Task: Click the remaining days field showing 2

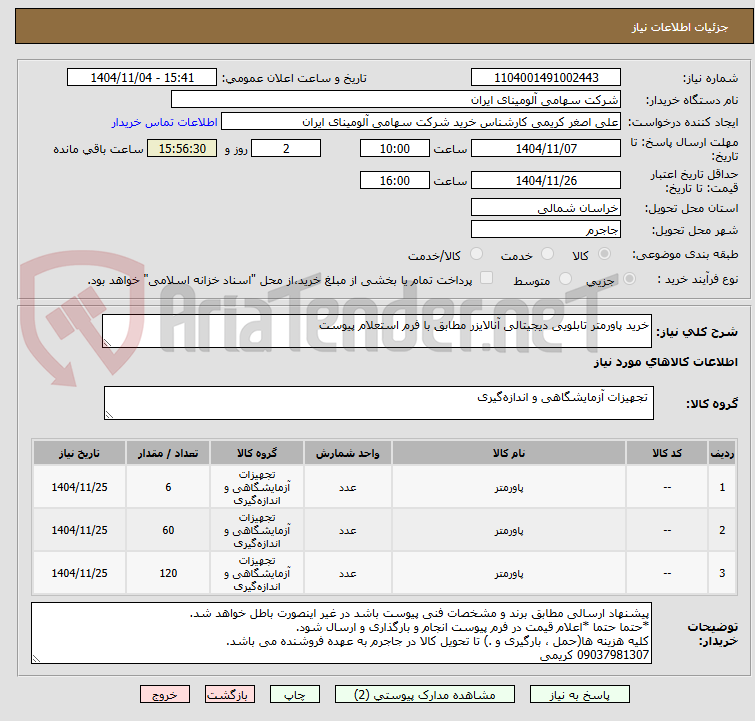Action: pos(286,148)
